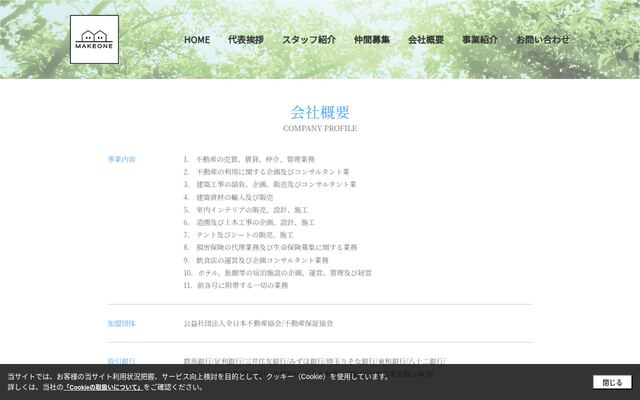Screen dimensions: 640x400
Task: Click list item 4 about 建築資材
Action: (x=229, y=197)
